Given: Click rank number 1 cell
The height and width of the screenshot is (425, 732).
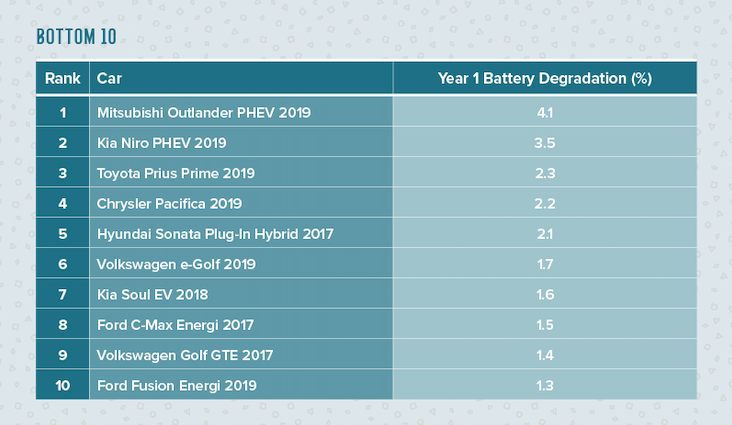Looking at the screenshot, I should [x=63, y=113].
